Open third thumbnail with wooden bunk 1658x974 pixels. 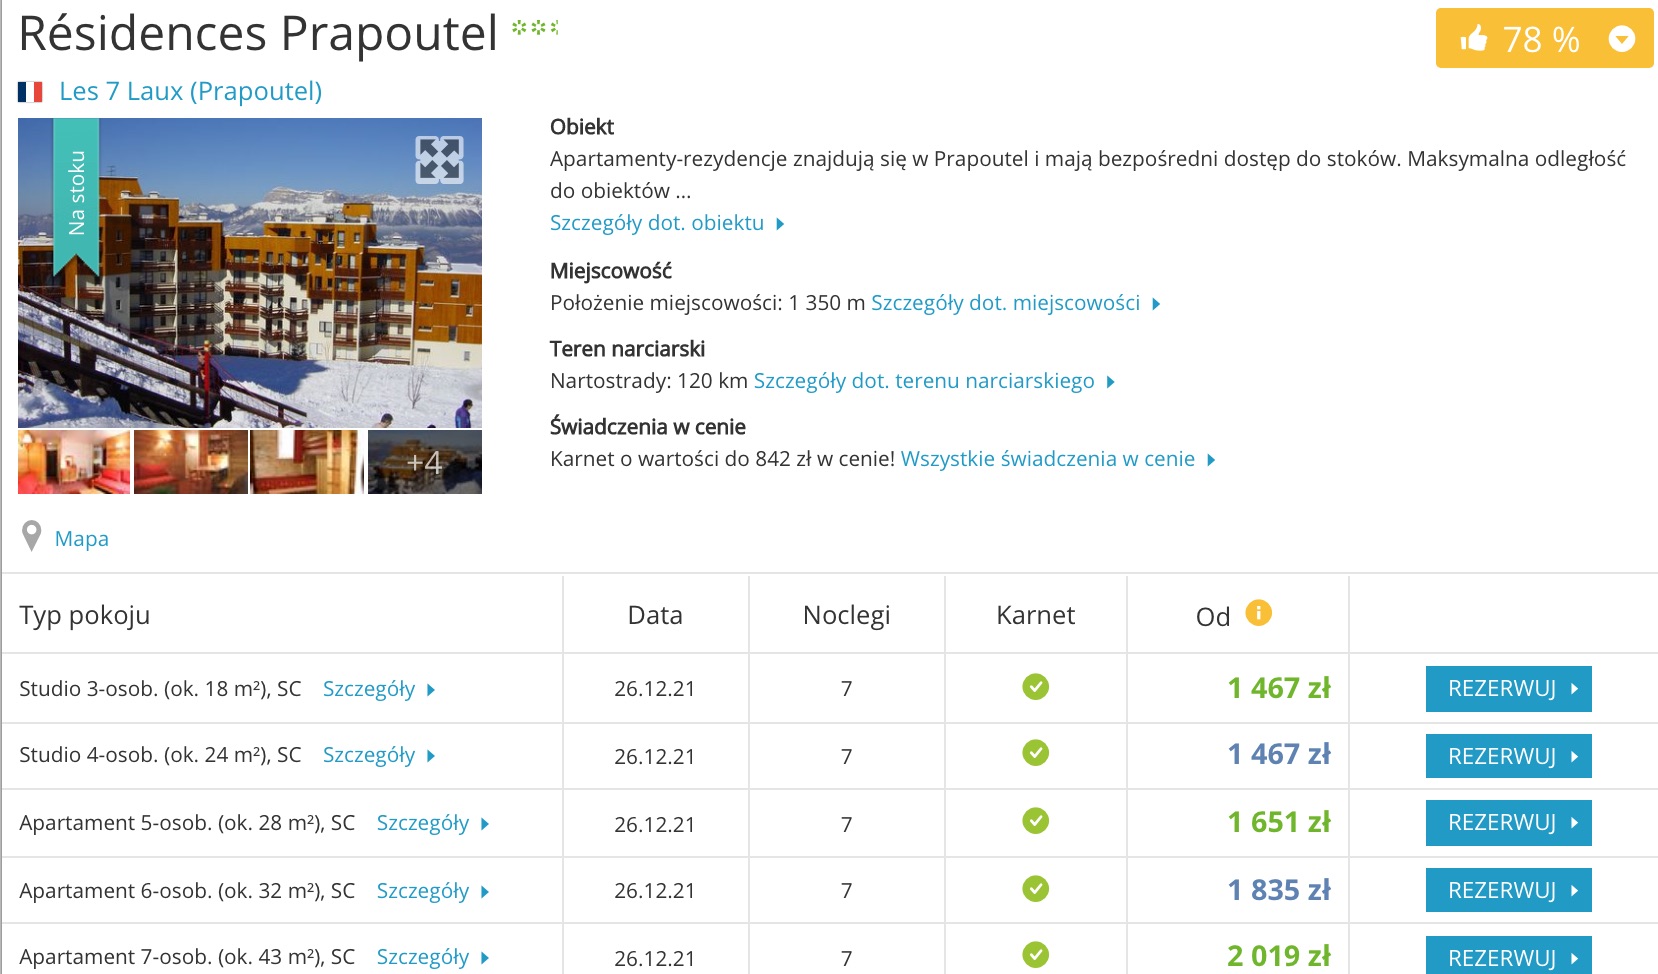306,462
